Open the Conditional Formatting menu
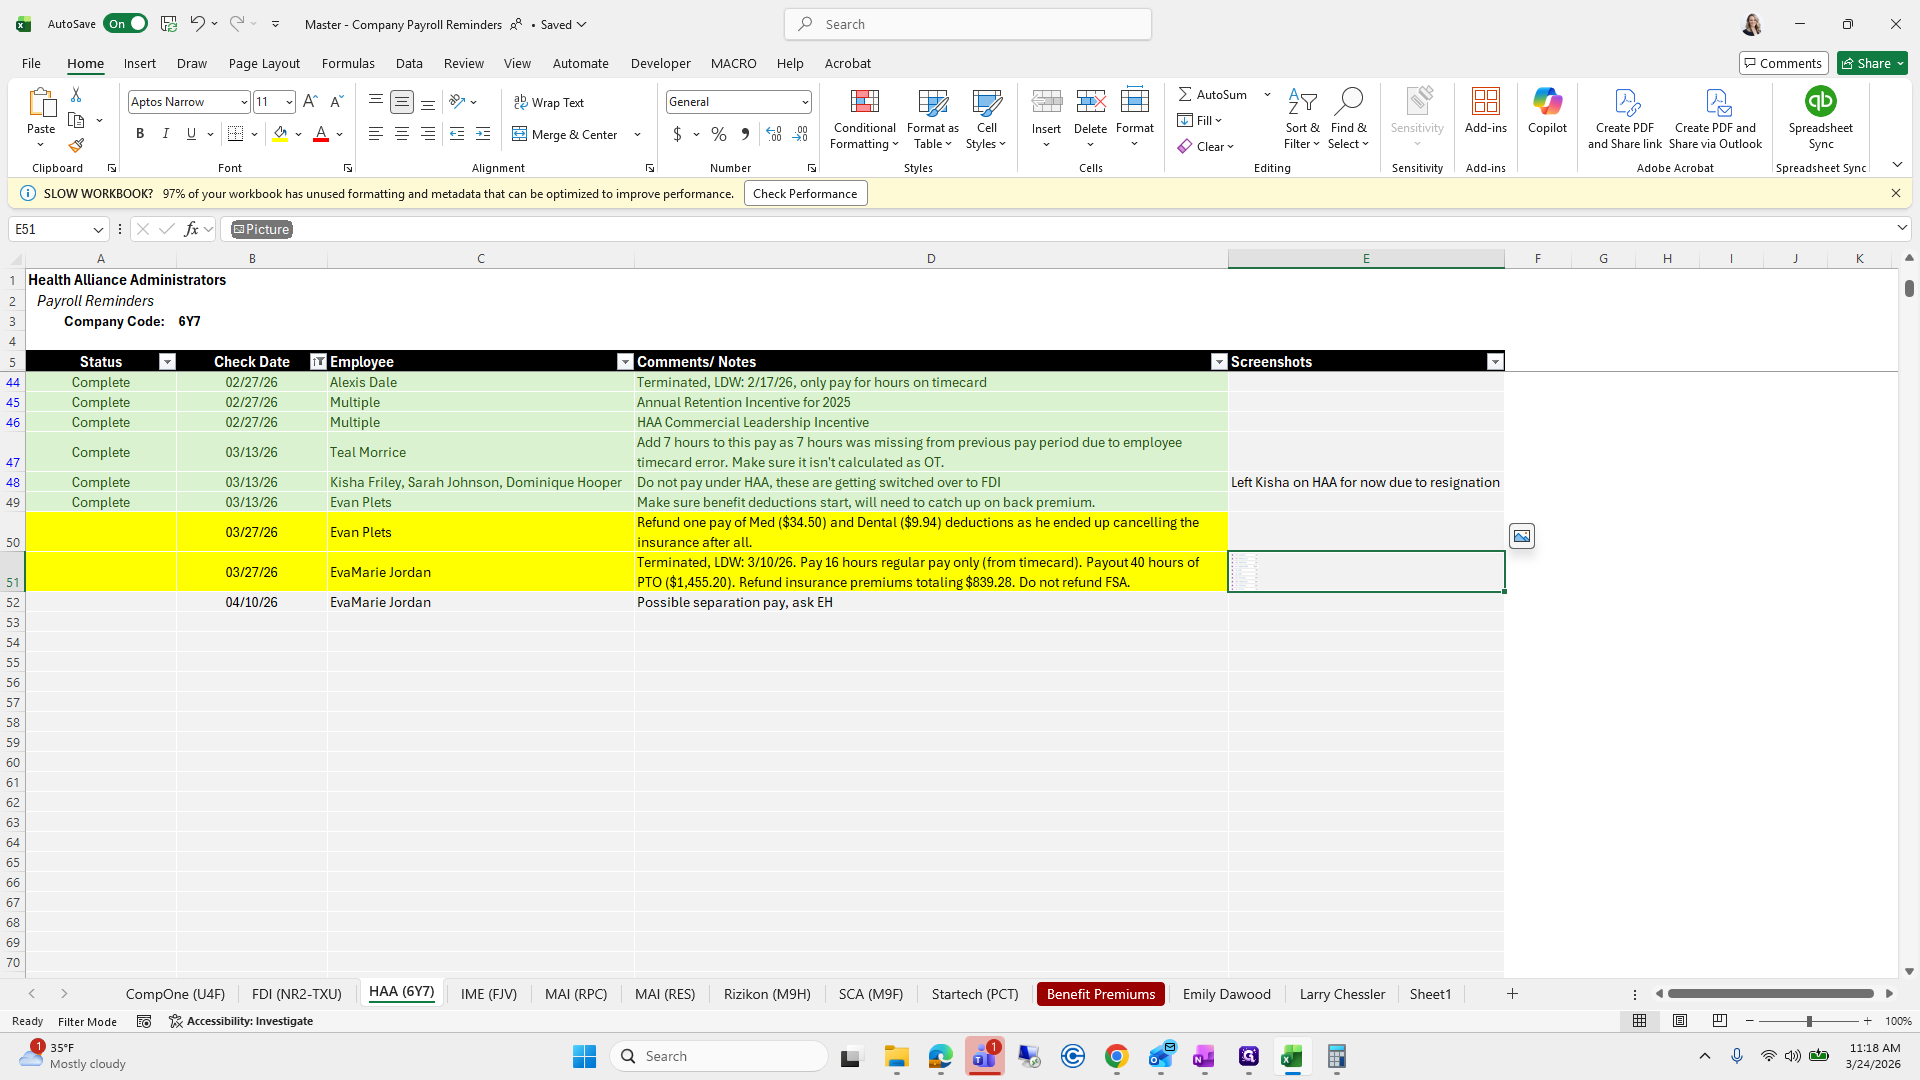Screen dimensions: 1920x1080 click(x=864, y=120)
